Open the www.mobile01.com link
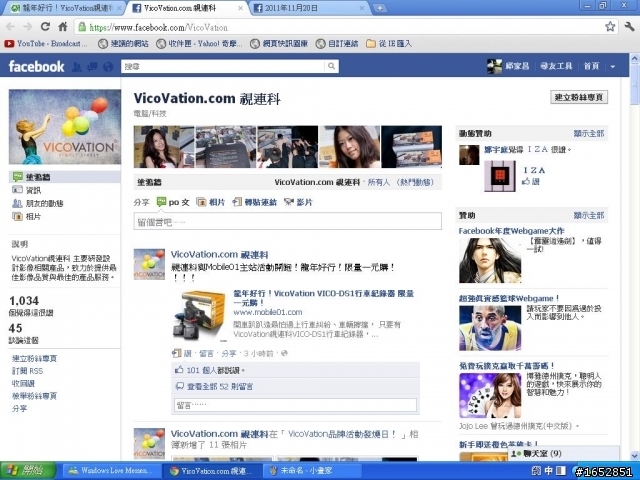Screen dimensions: 640x480 coord(268,312)
